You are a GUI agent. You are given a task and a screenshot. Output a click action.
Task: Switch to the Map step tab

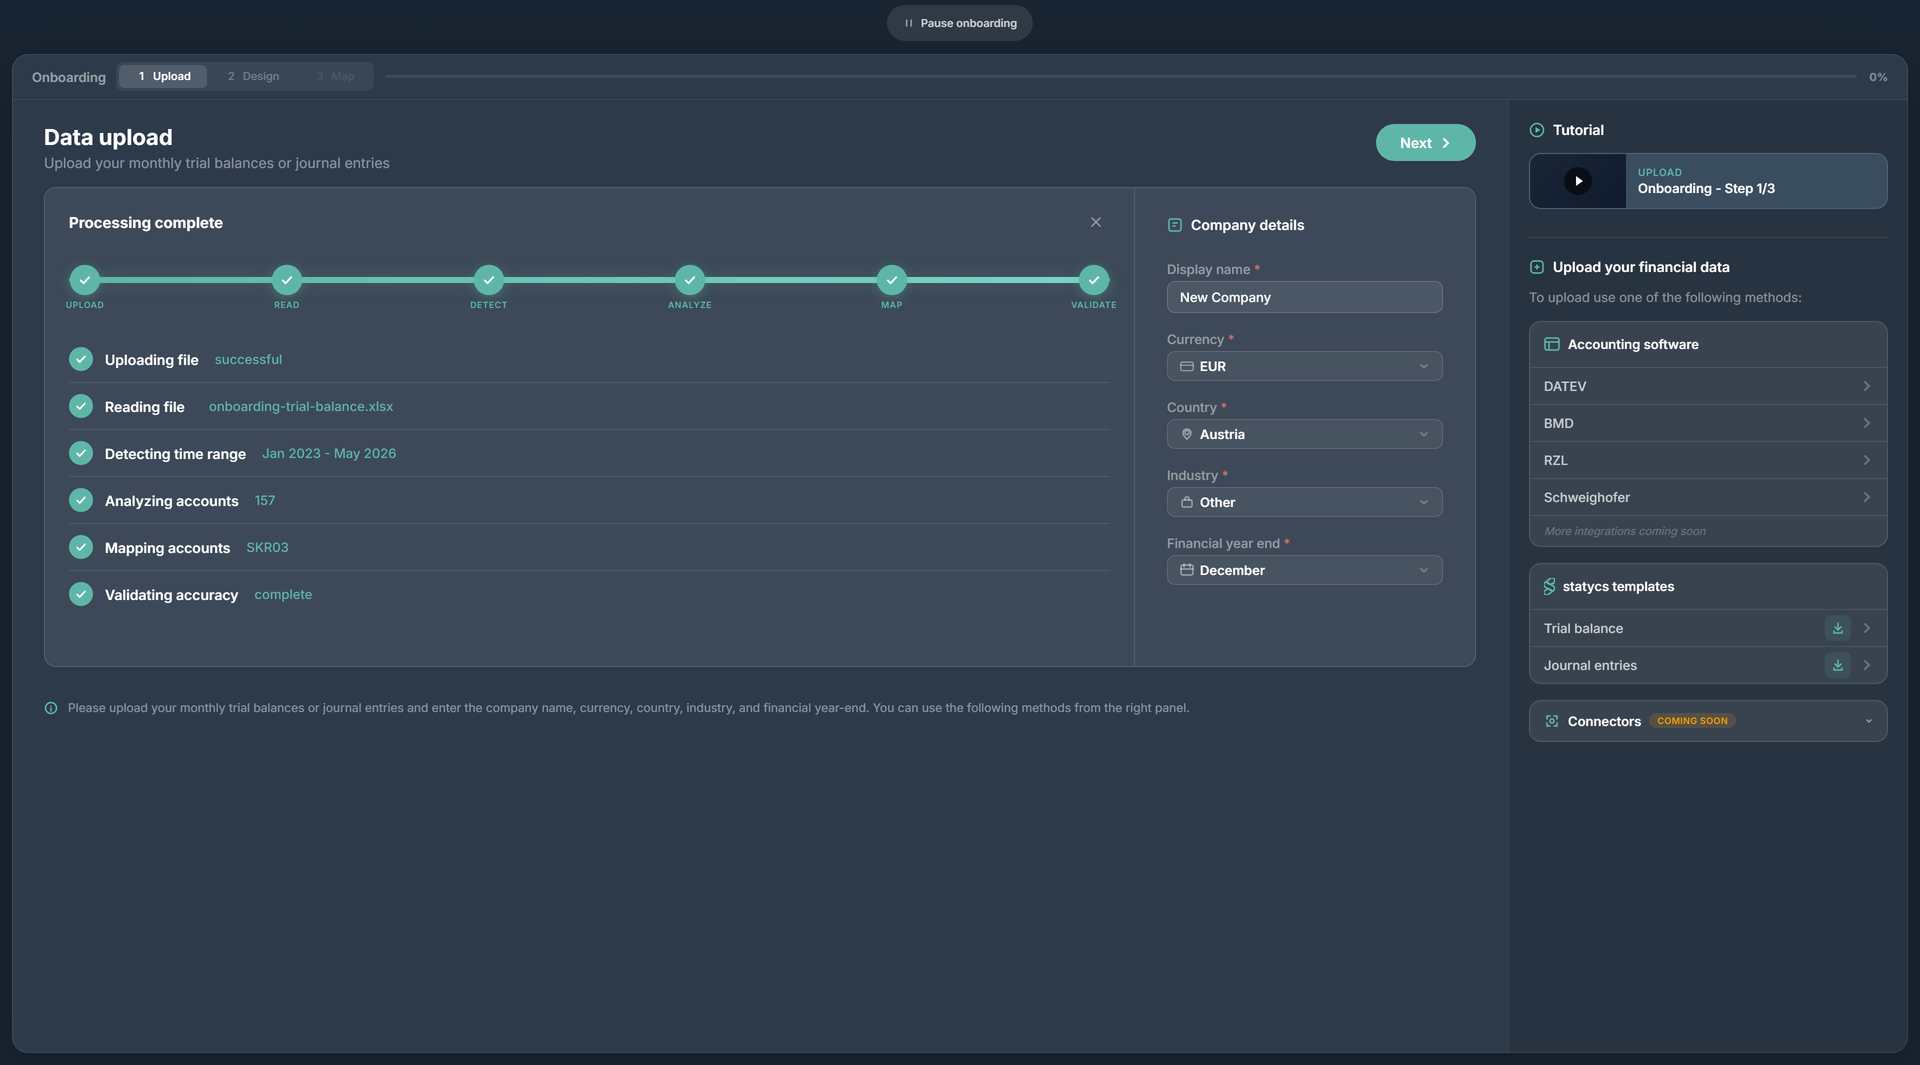pos(335,76)
